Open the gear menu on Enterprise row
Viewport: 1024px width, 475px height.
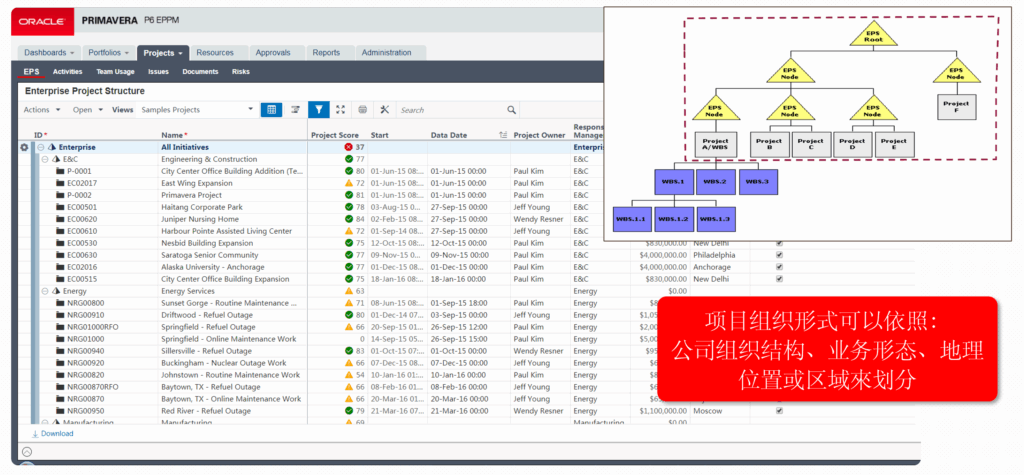[x=24, y=148]
